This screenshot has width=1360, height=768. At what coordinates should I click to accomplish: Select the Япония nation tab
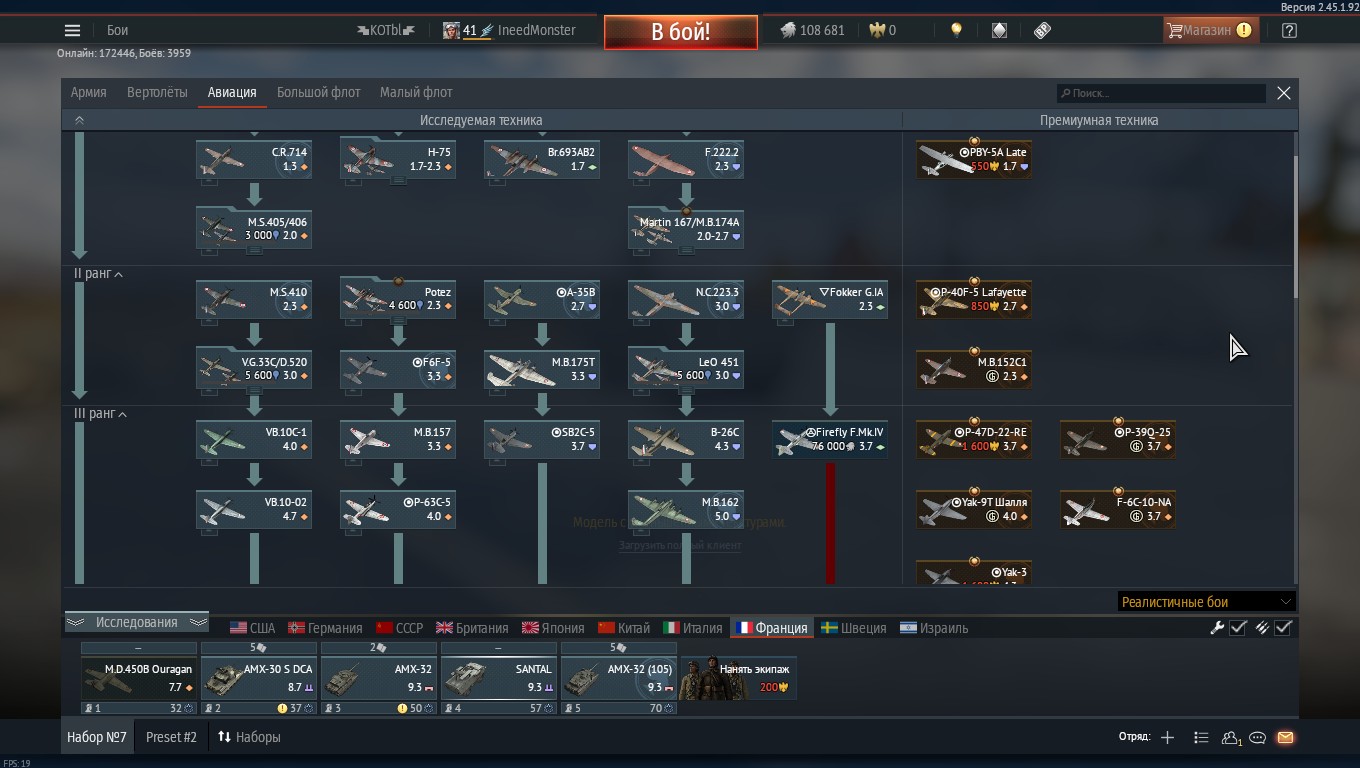pyautogui.click(x=553, y=628)
